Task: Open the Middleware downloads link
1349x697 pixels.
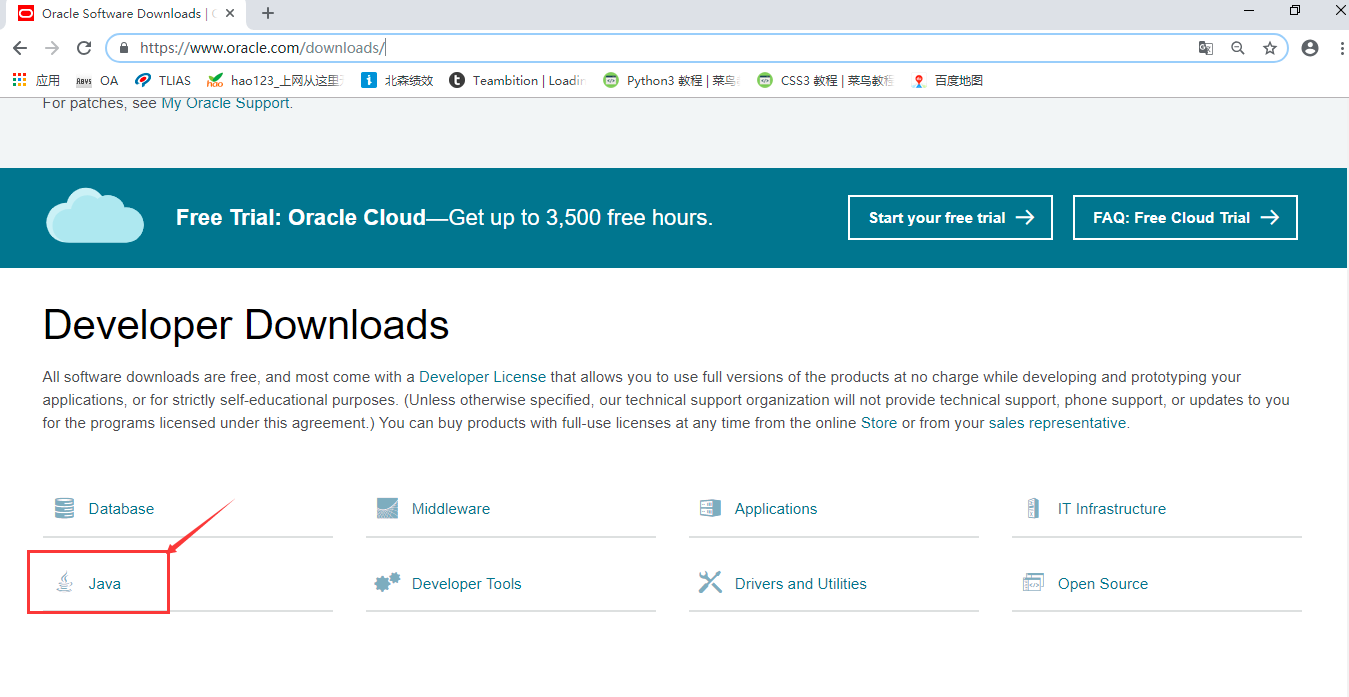Action: (x=451, y=509)
